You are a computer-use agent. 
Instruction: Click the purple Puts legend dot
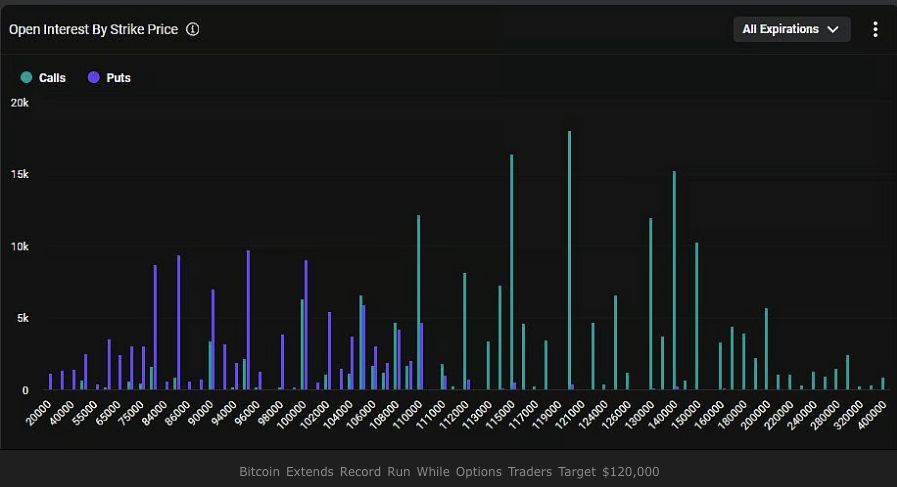(x=94, y=77)
